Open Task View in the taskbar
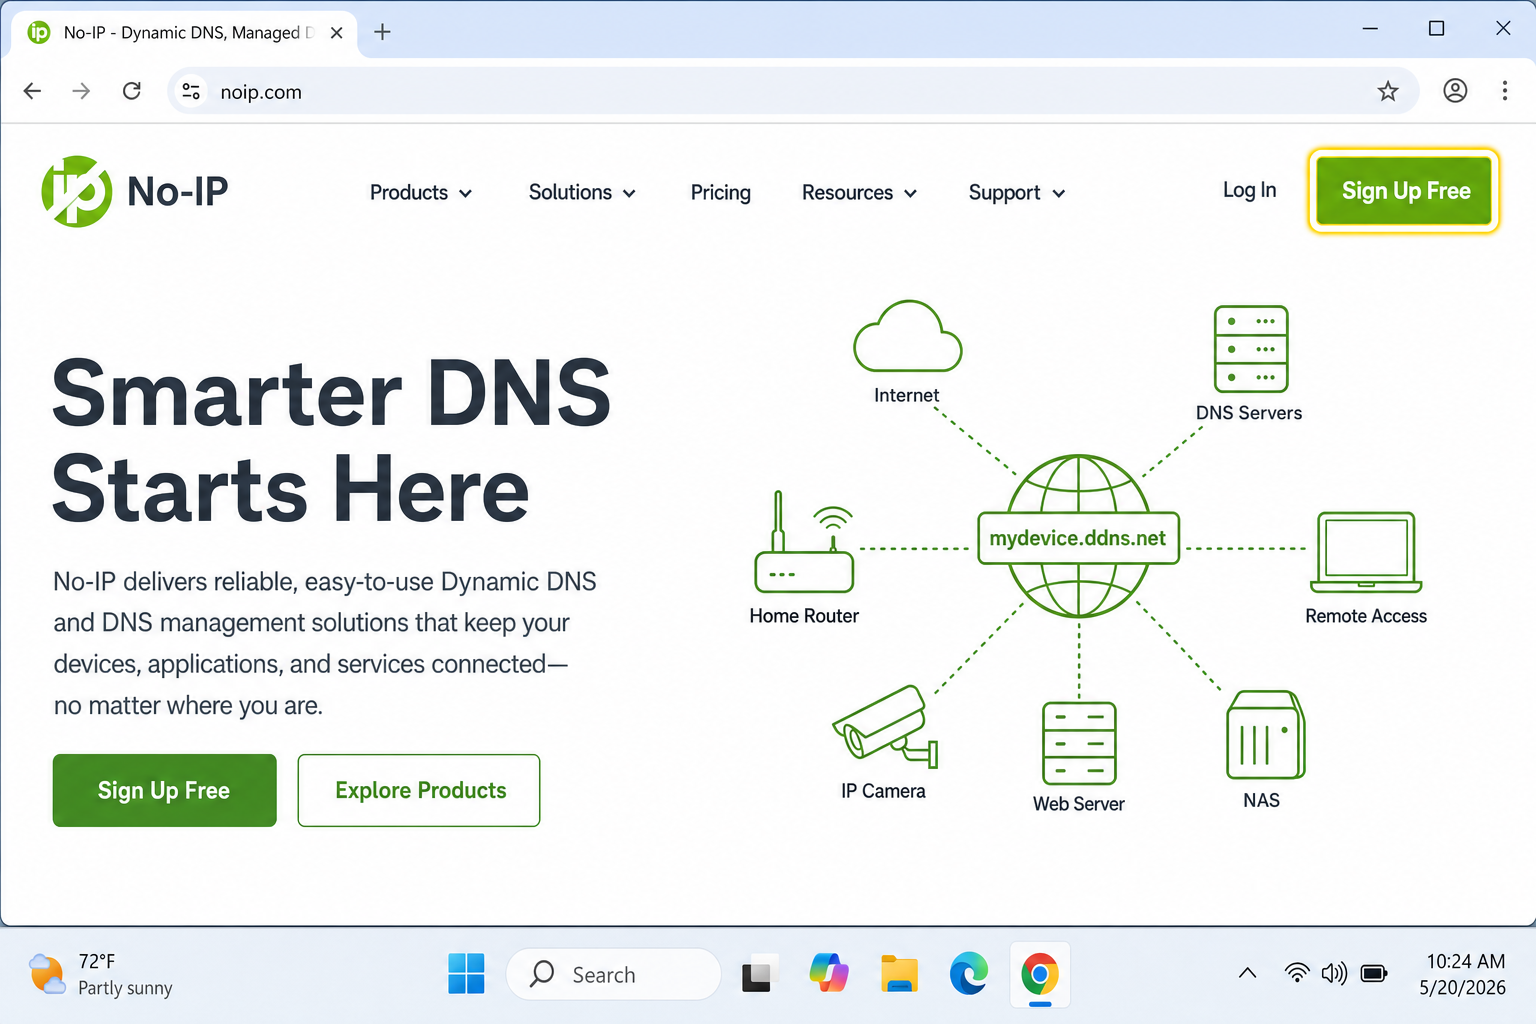The width and height of the screenshot is (1536, 1024). click(757, 974)
